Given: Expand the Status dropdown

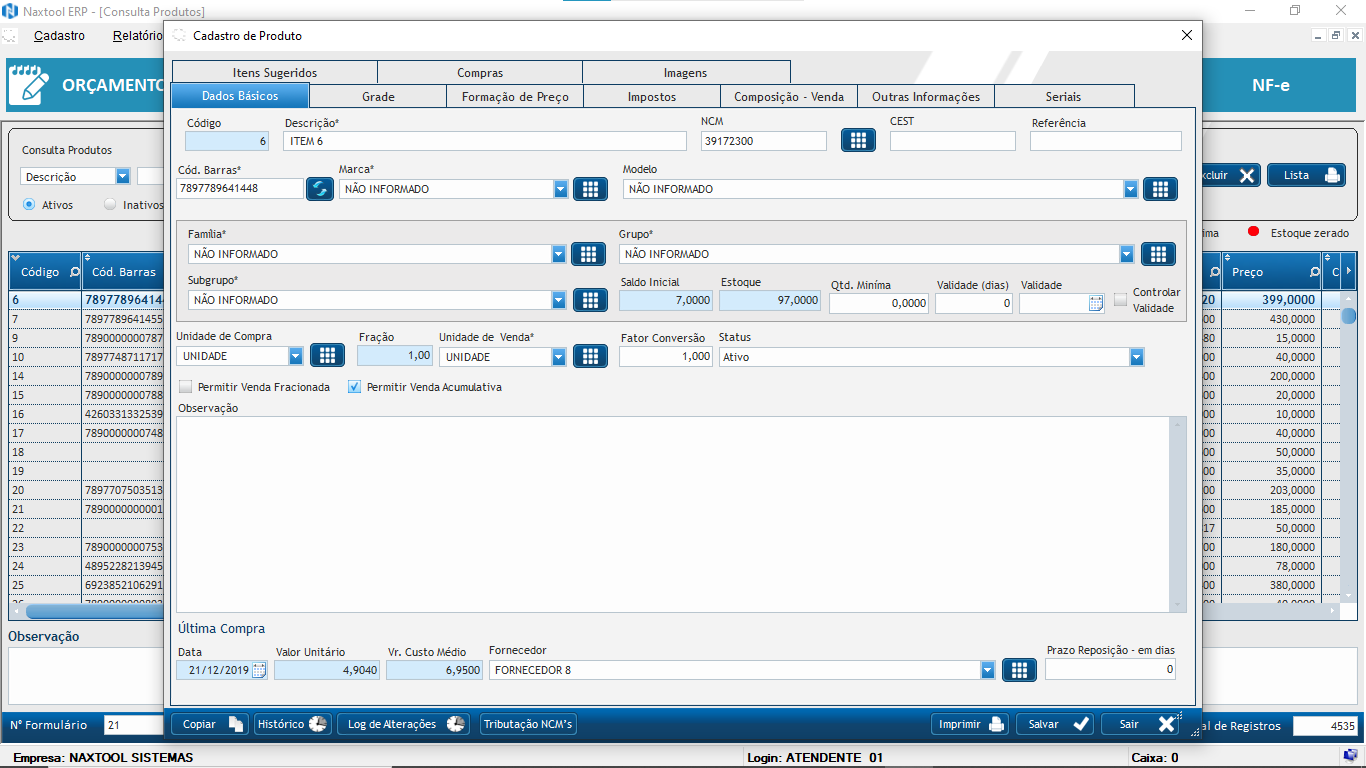Looking at the screenshot, I should pyautogui.click(x=1136, y=357).
